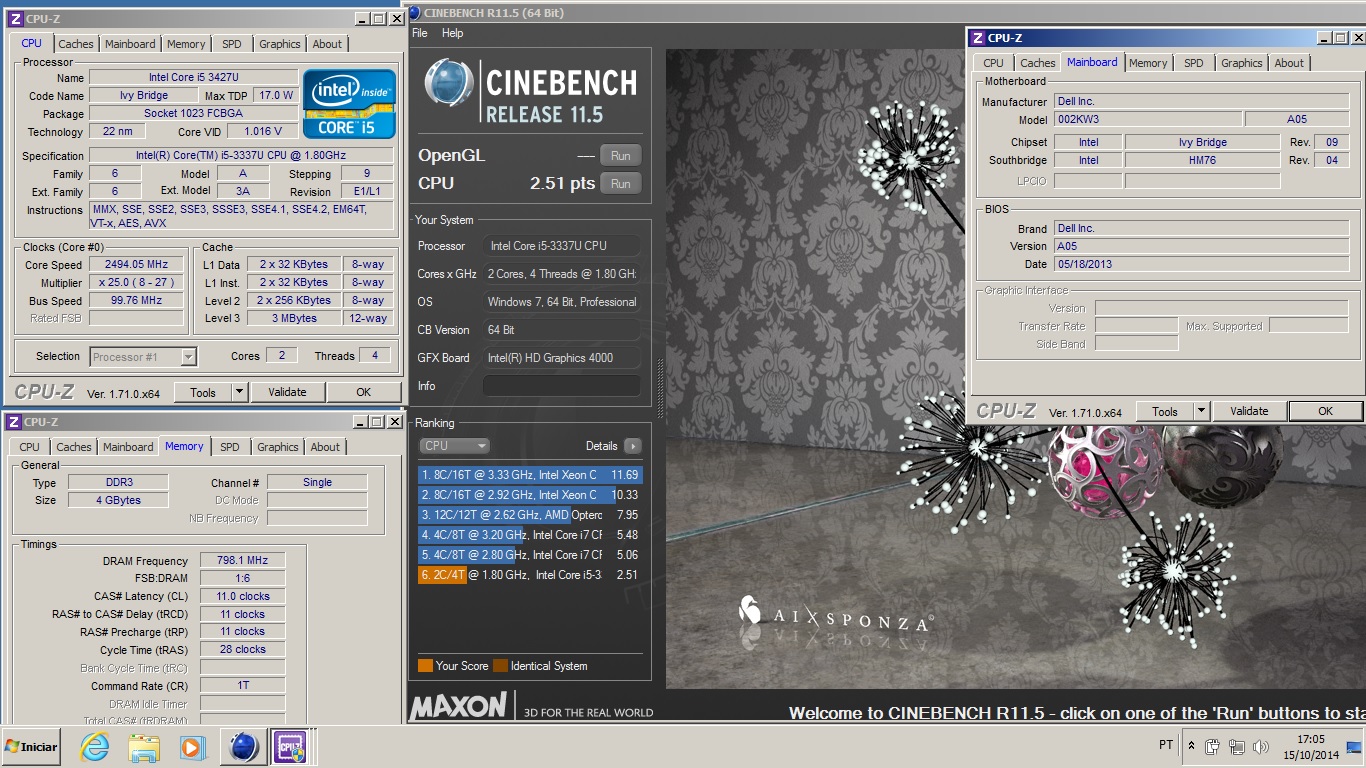Screen dimensions: 1366x768
Task: Open the CPU tab in bottom-left CPU-Z
Action: (x=30, y=447)
